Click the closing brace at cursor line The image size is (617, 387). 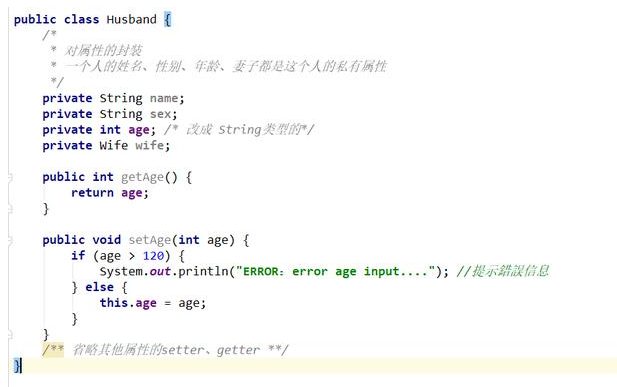click(17, 366)
